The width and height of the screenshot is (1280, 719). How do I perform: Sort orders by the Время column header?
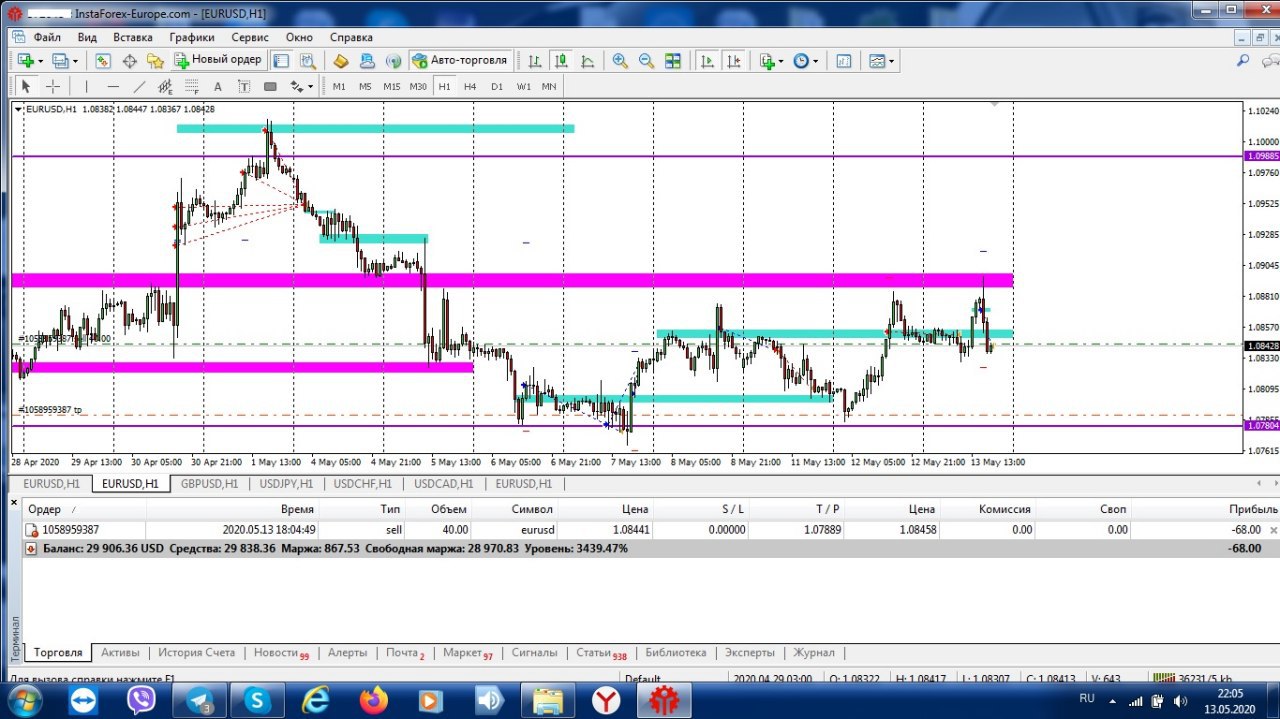click(x=297, y=510)
